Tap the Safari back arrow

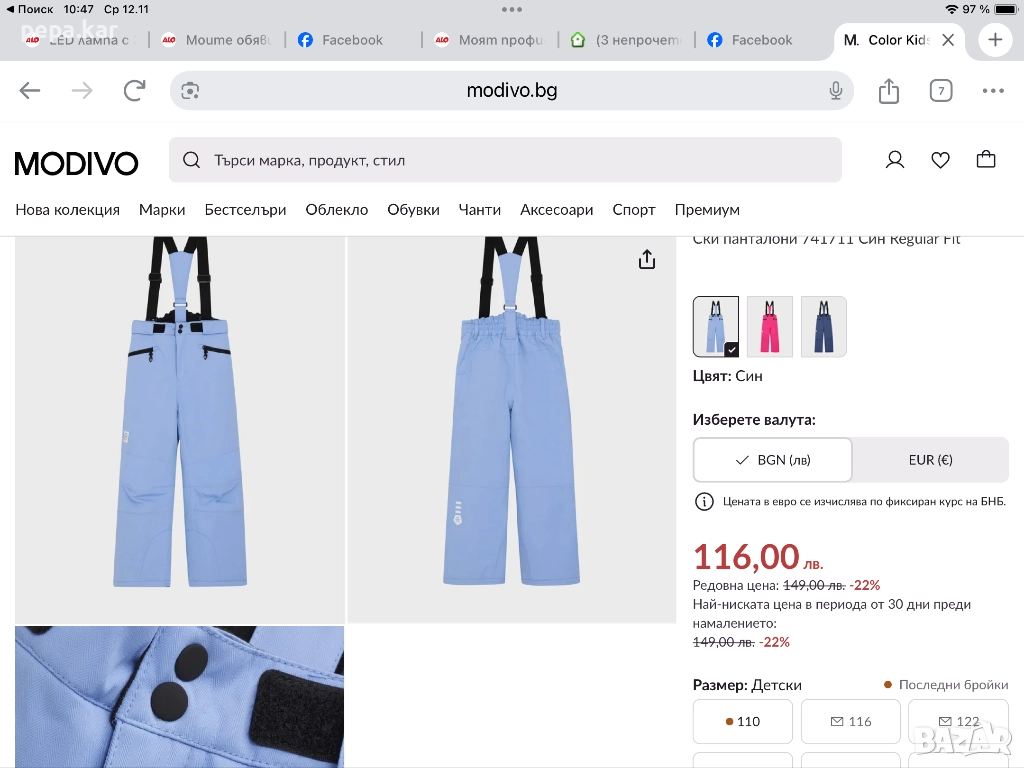tap(30, 91)
